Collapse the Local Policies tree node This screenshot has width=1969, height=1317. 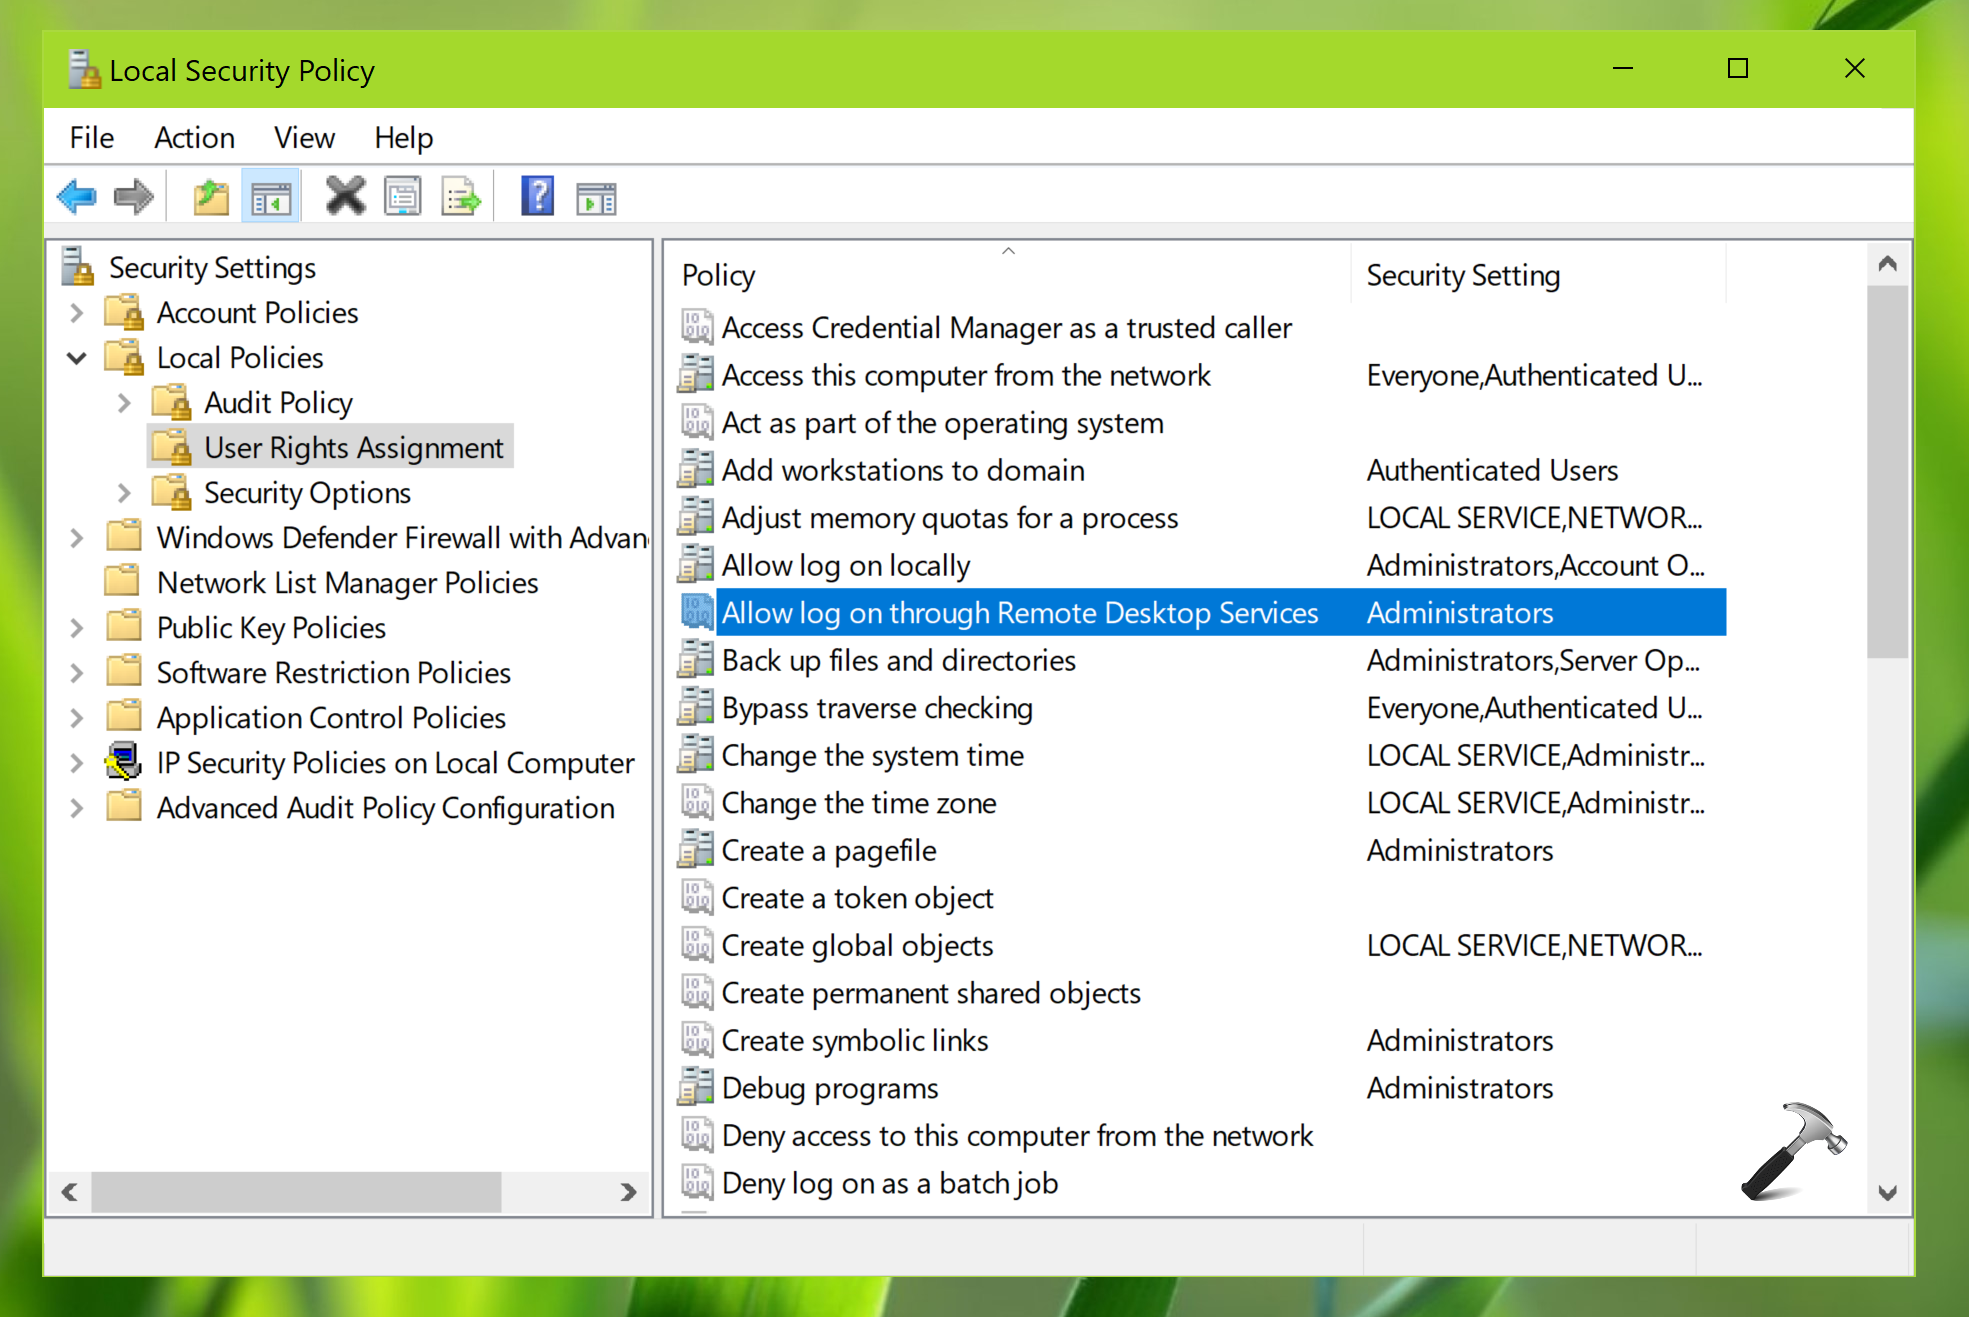pyautogui.click(x=77, y=358)
